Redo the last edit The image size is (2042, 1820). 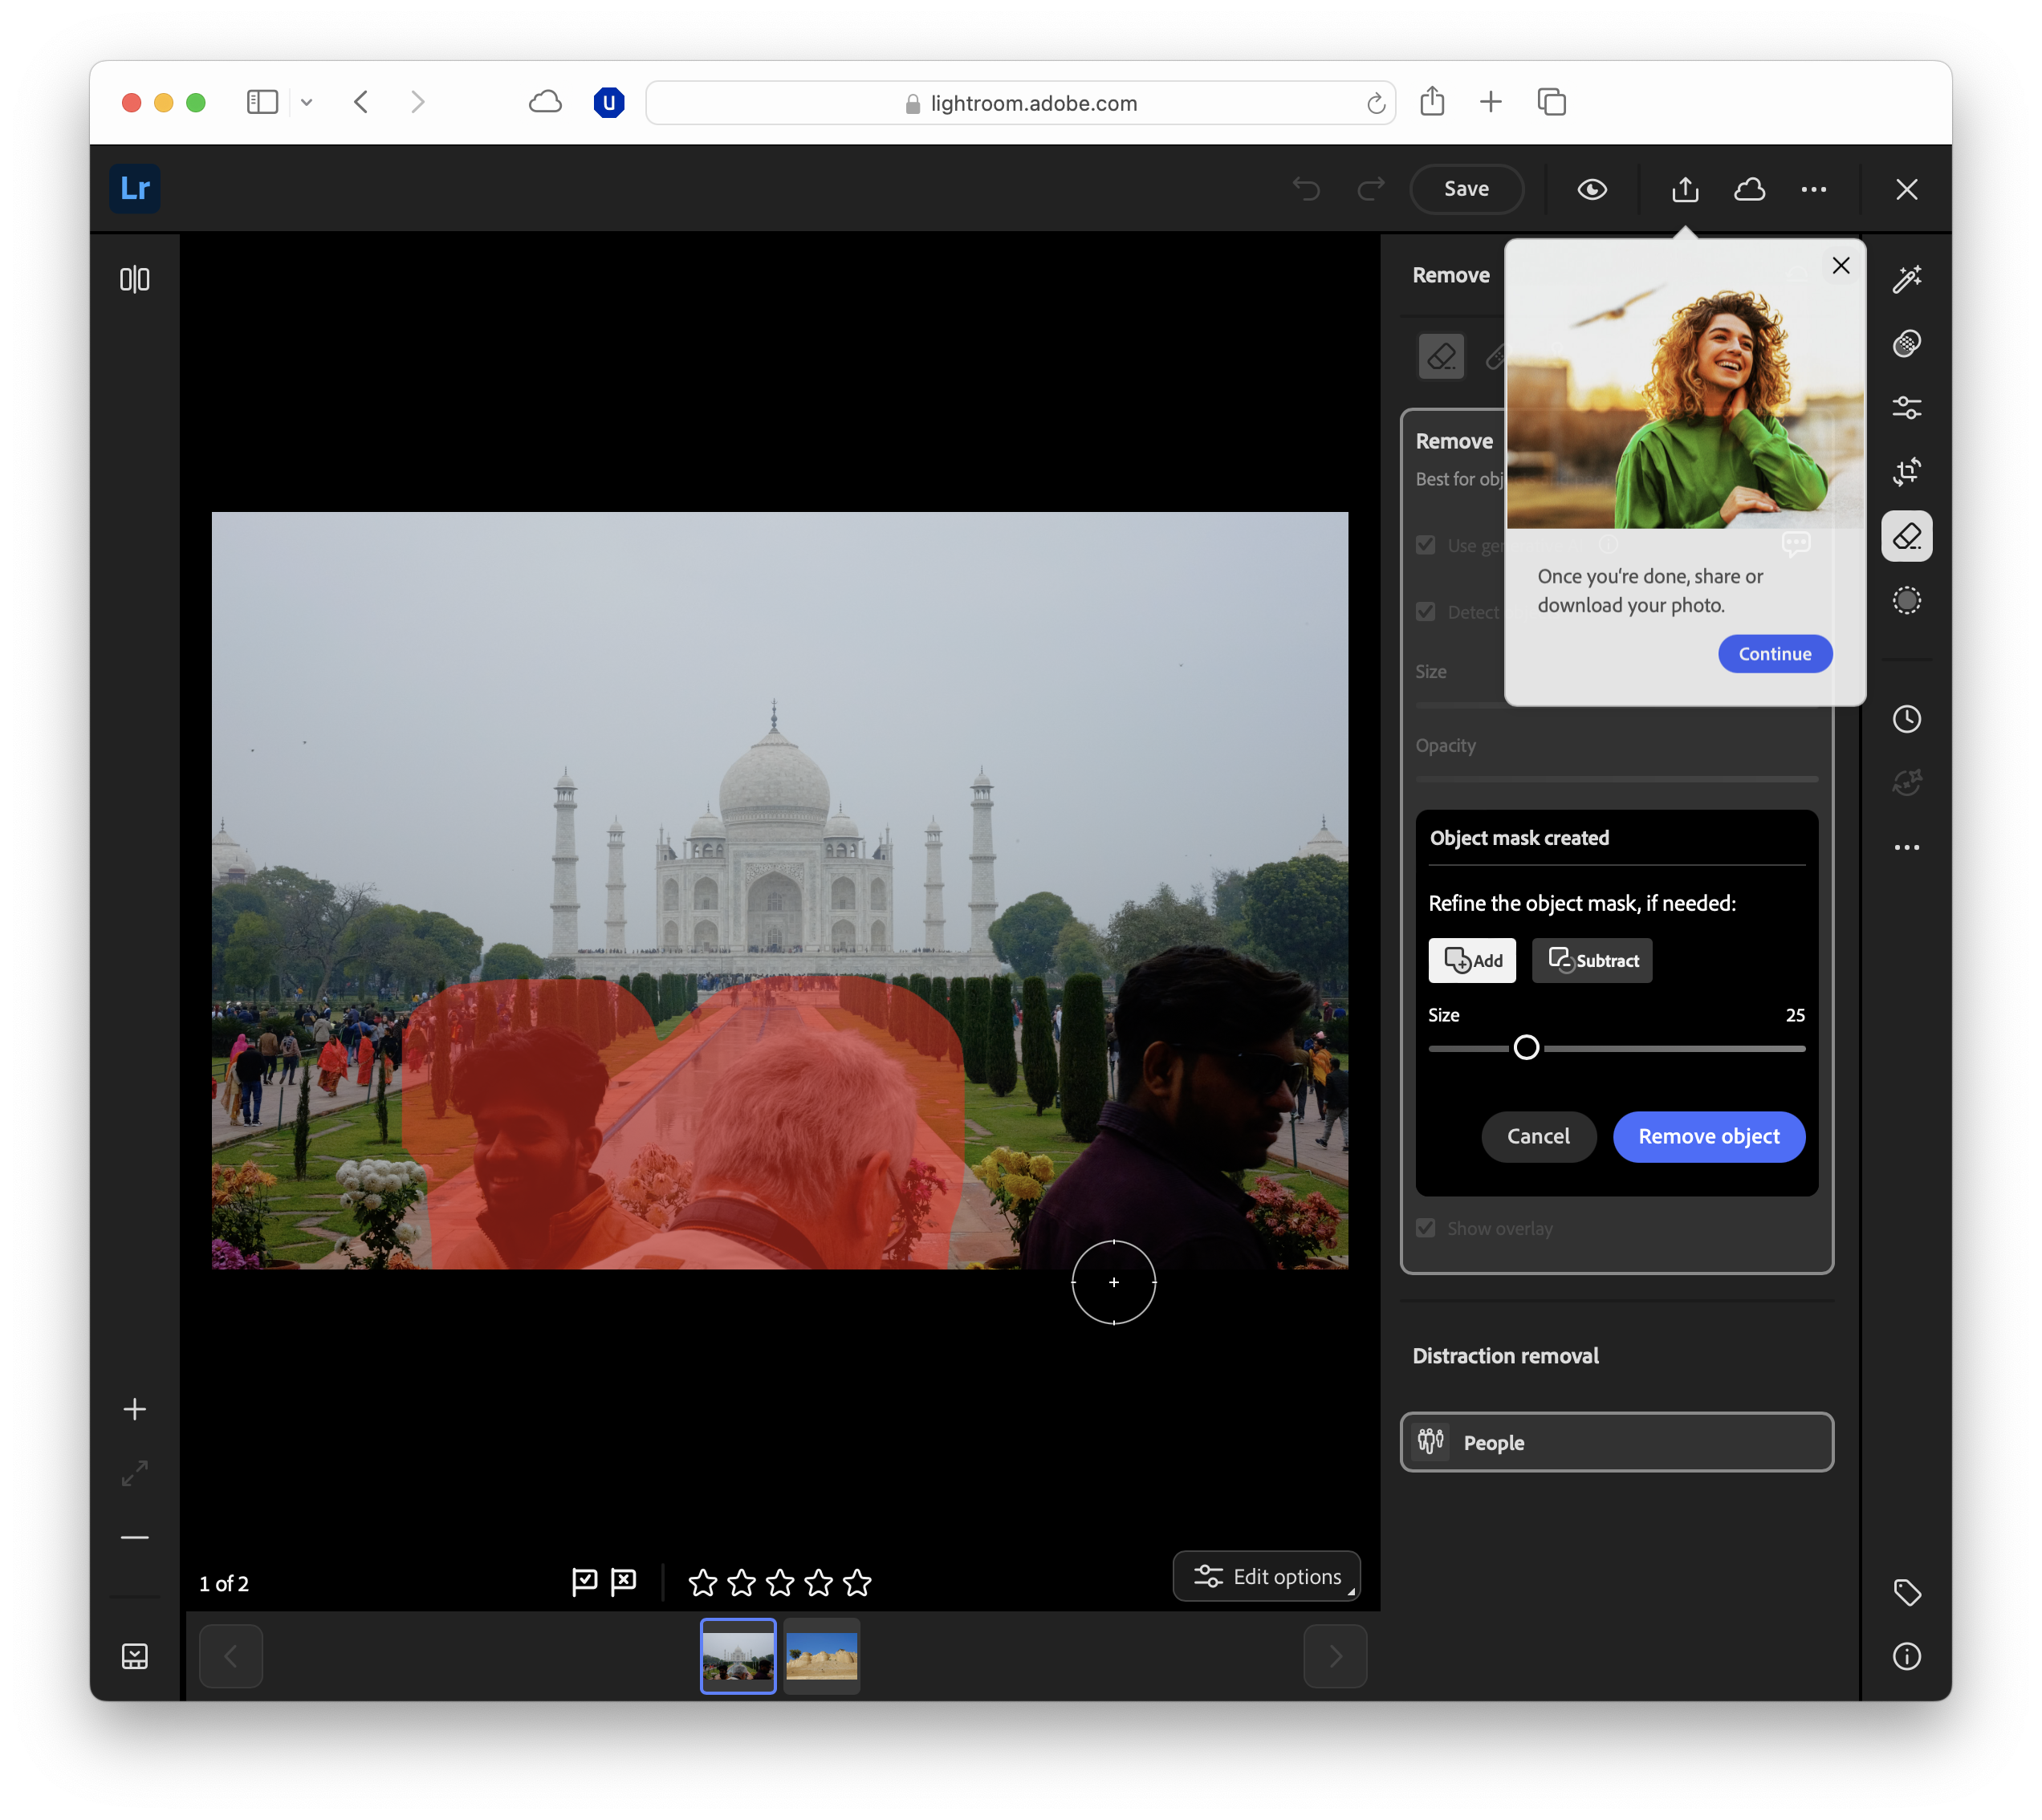1370,189
